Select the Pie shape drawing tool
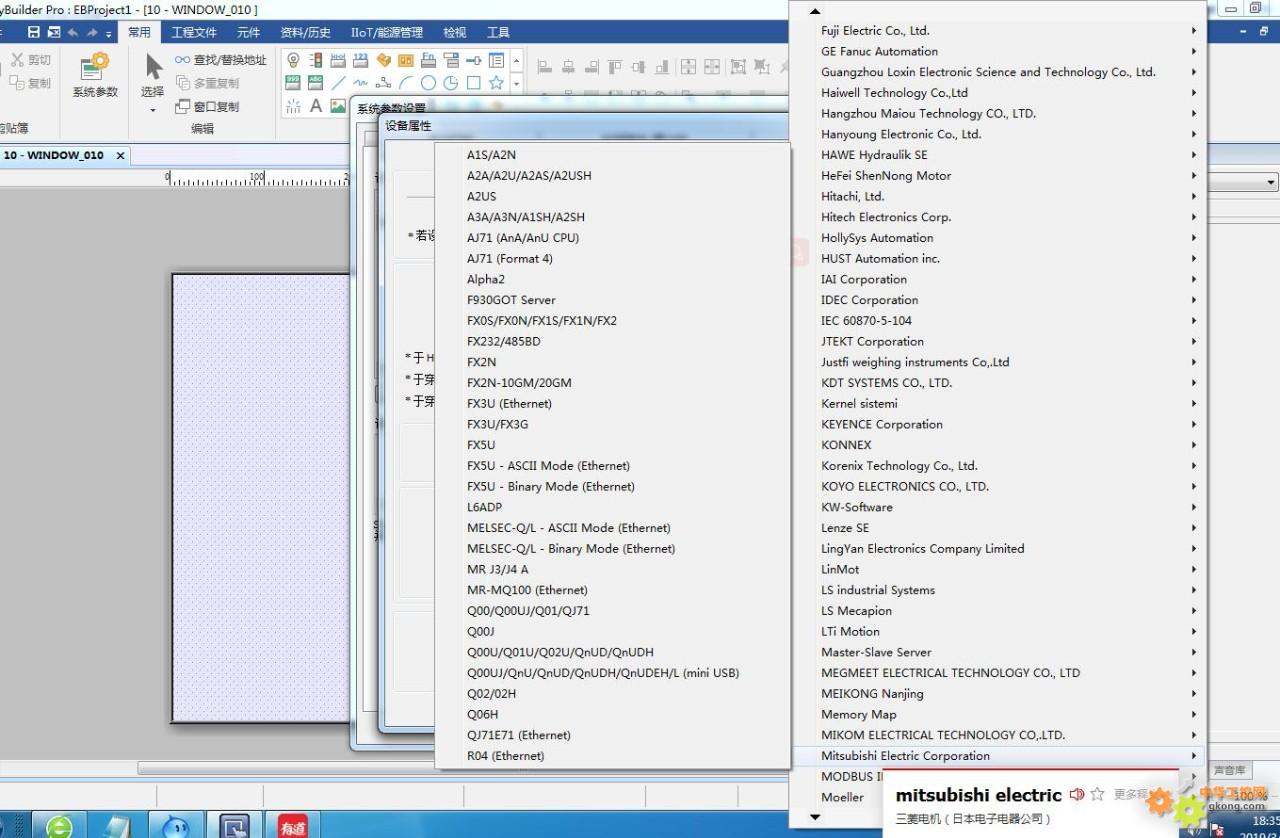The image size is (1280, 838). 451,83
